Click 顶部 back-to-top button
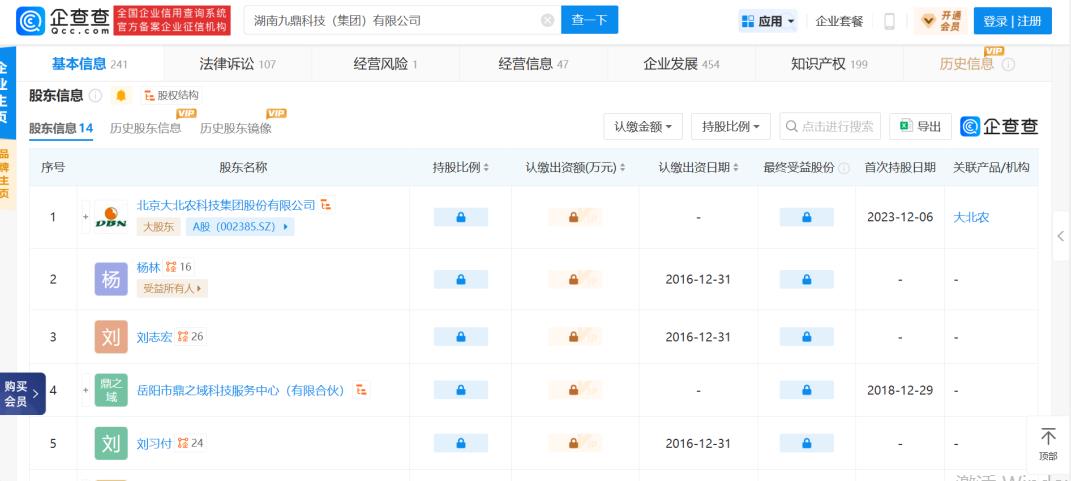 click(1048, 443)
